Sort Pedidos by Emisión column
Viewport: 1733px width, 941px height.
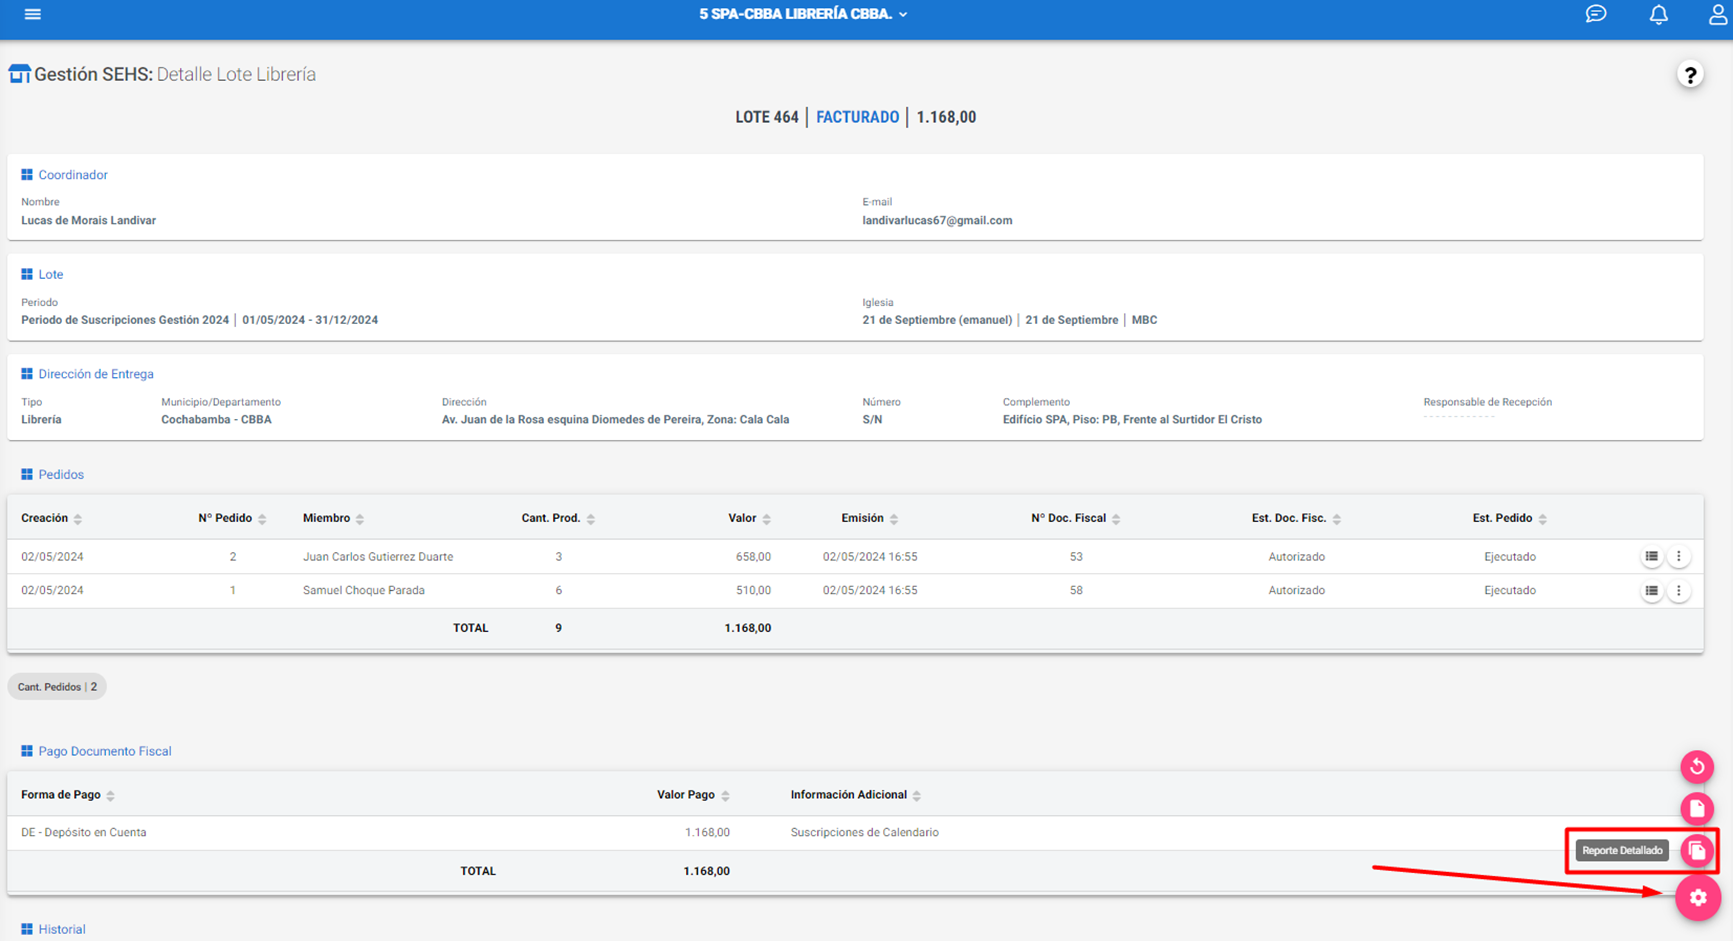(x=869, y=518)
